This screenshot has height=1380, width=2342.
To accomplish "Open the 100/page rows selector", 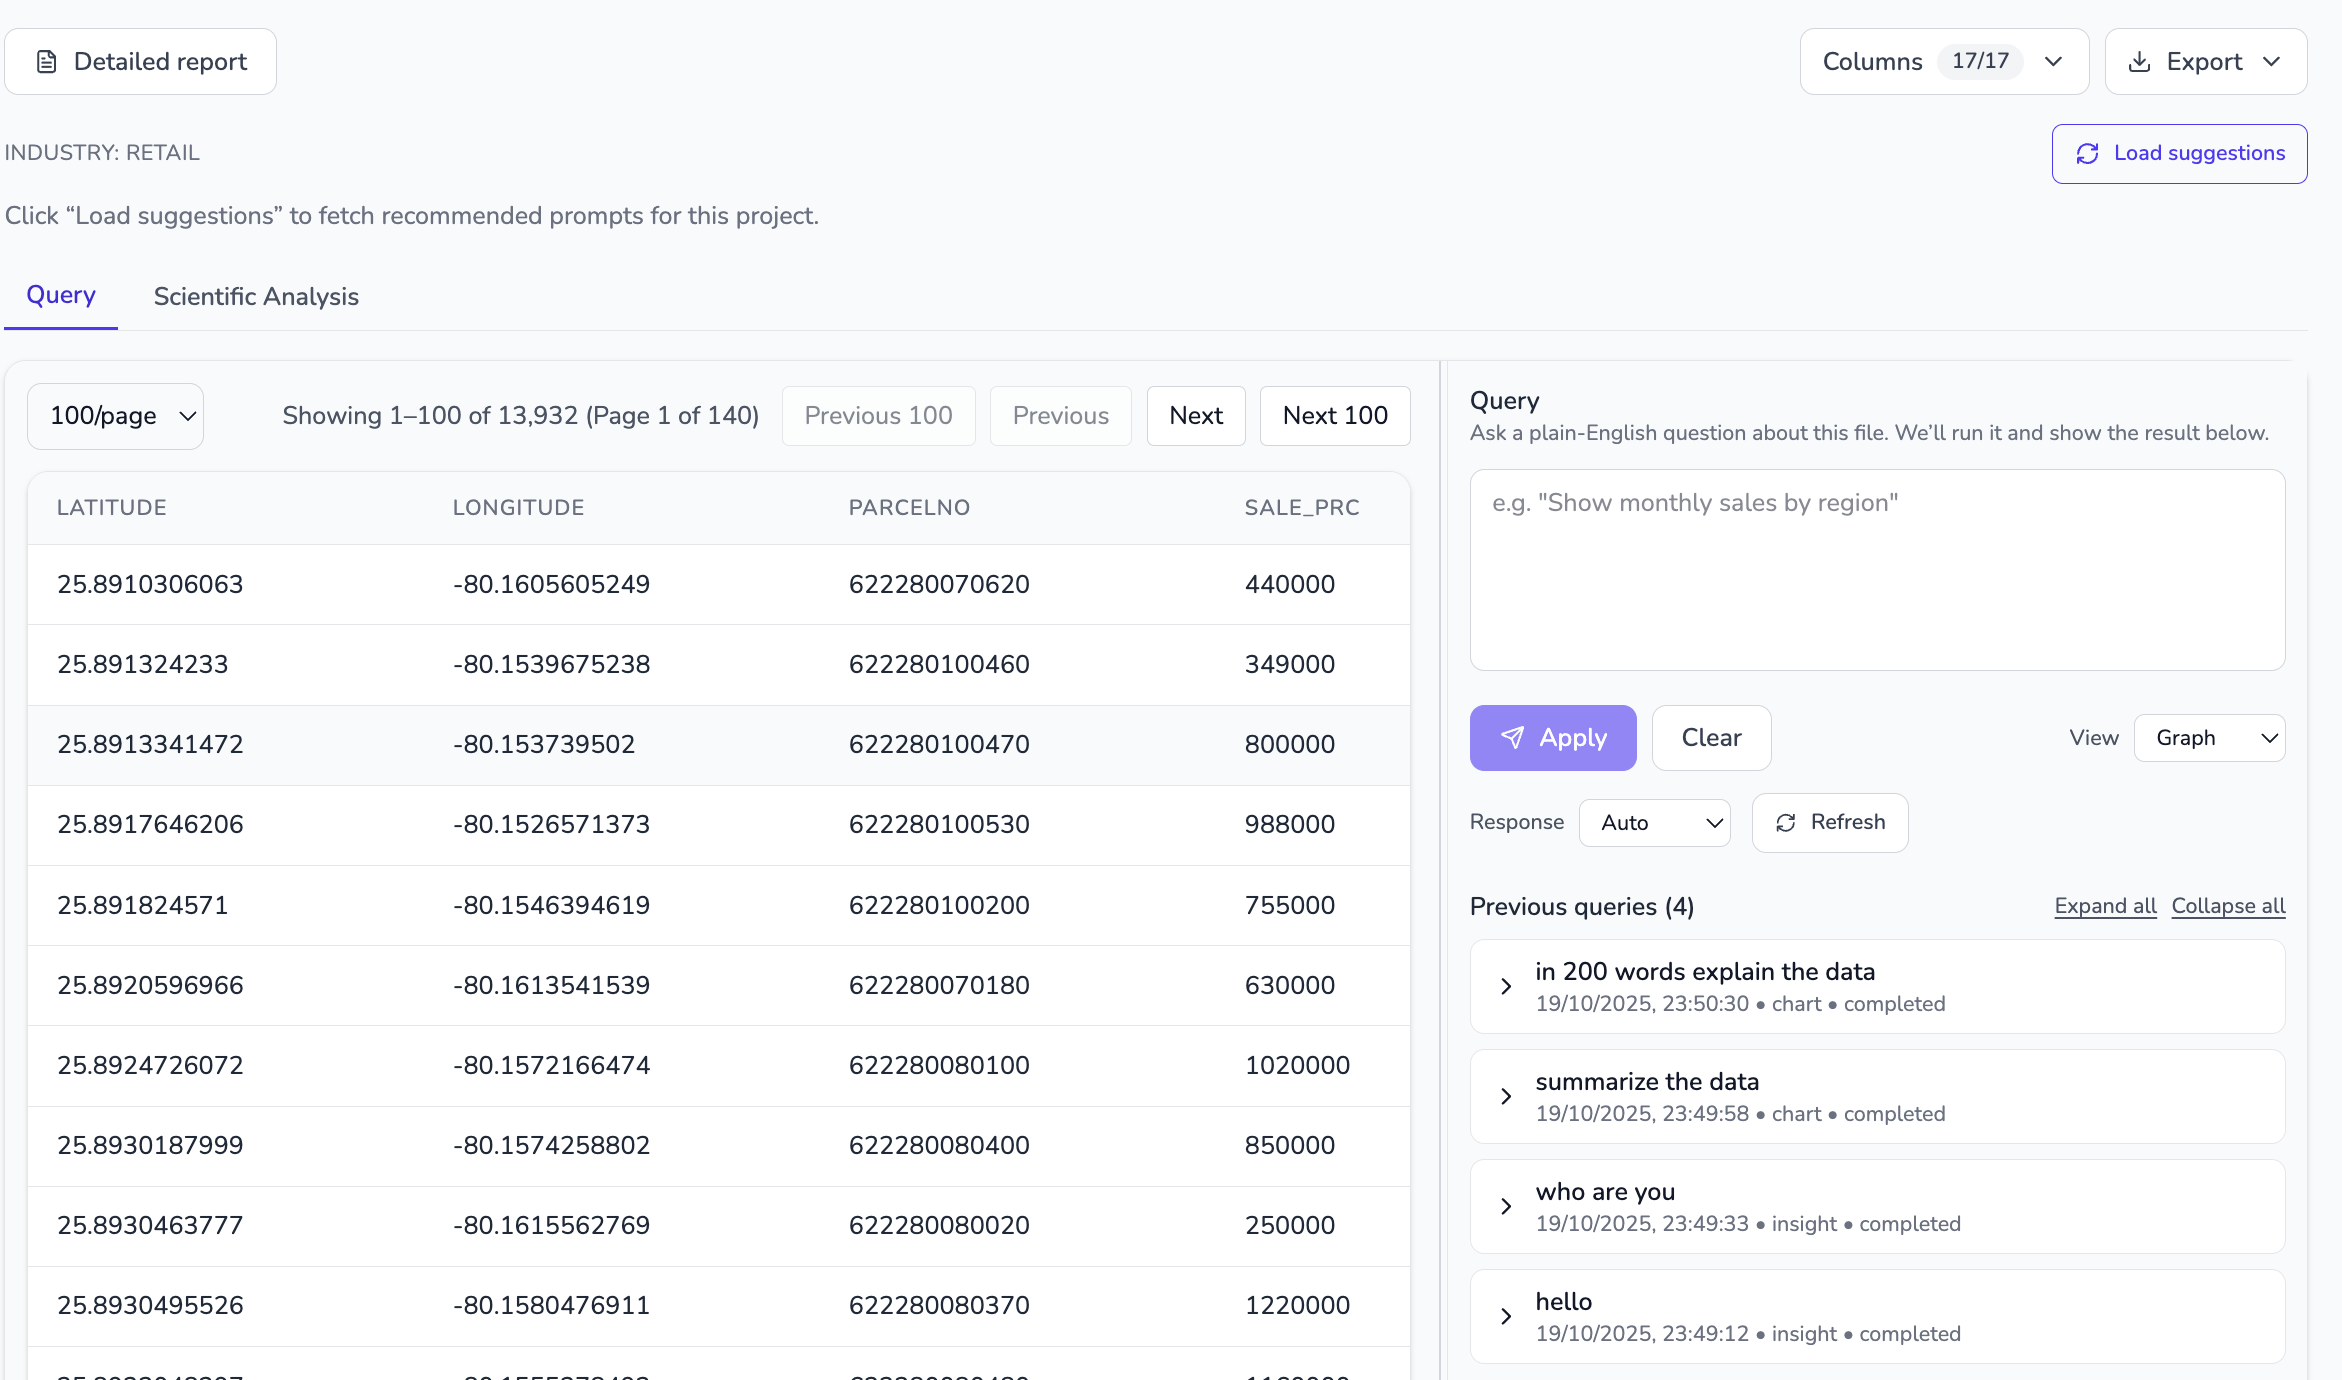I will point(116,416).
